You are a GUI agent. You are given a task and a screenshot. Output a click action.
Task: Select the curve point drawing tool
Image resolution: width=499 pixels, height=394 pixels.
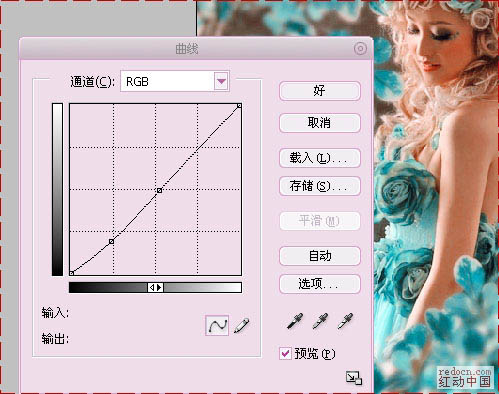[x=217, y=325]
